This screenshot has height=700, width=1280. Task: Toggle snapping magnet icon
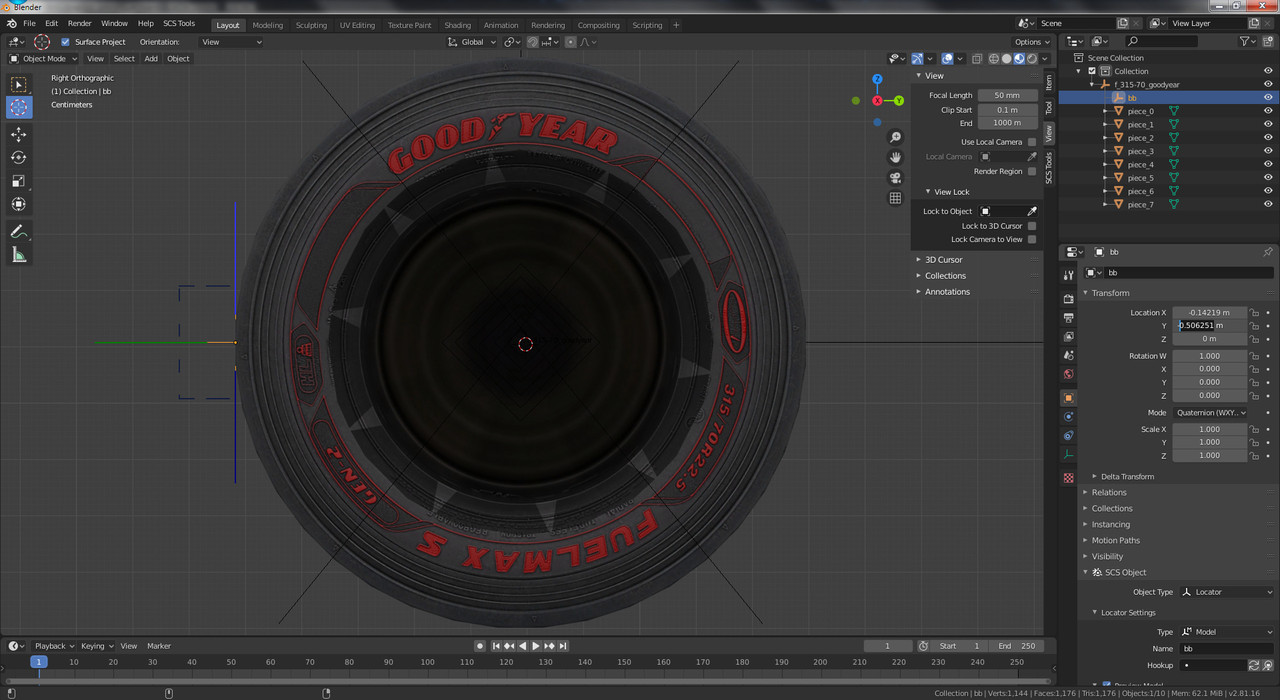533,42
